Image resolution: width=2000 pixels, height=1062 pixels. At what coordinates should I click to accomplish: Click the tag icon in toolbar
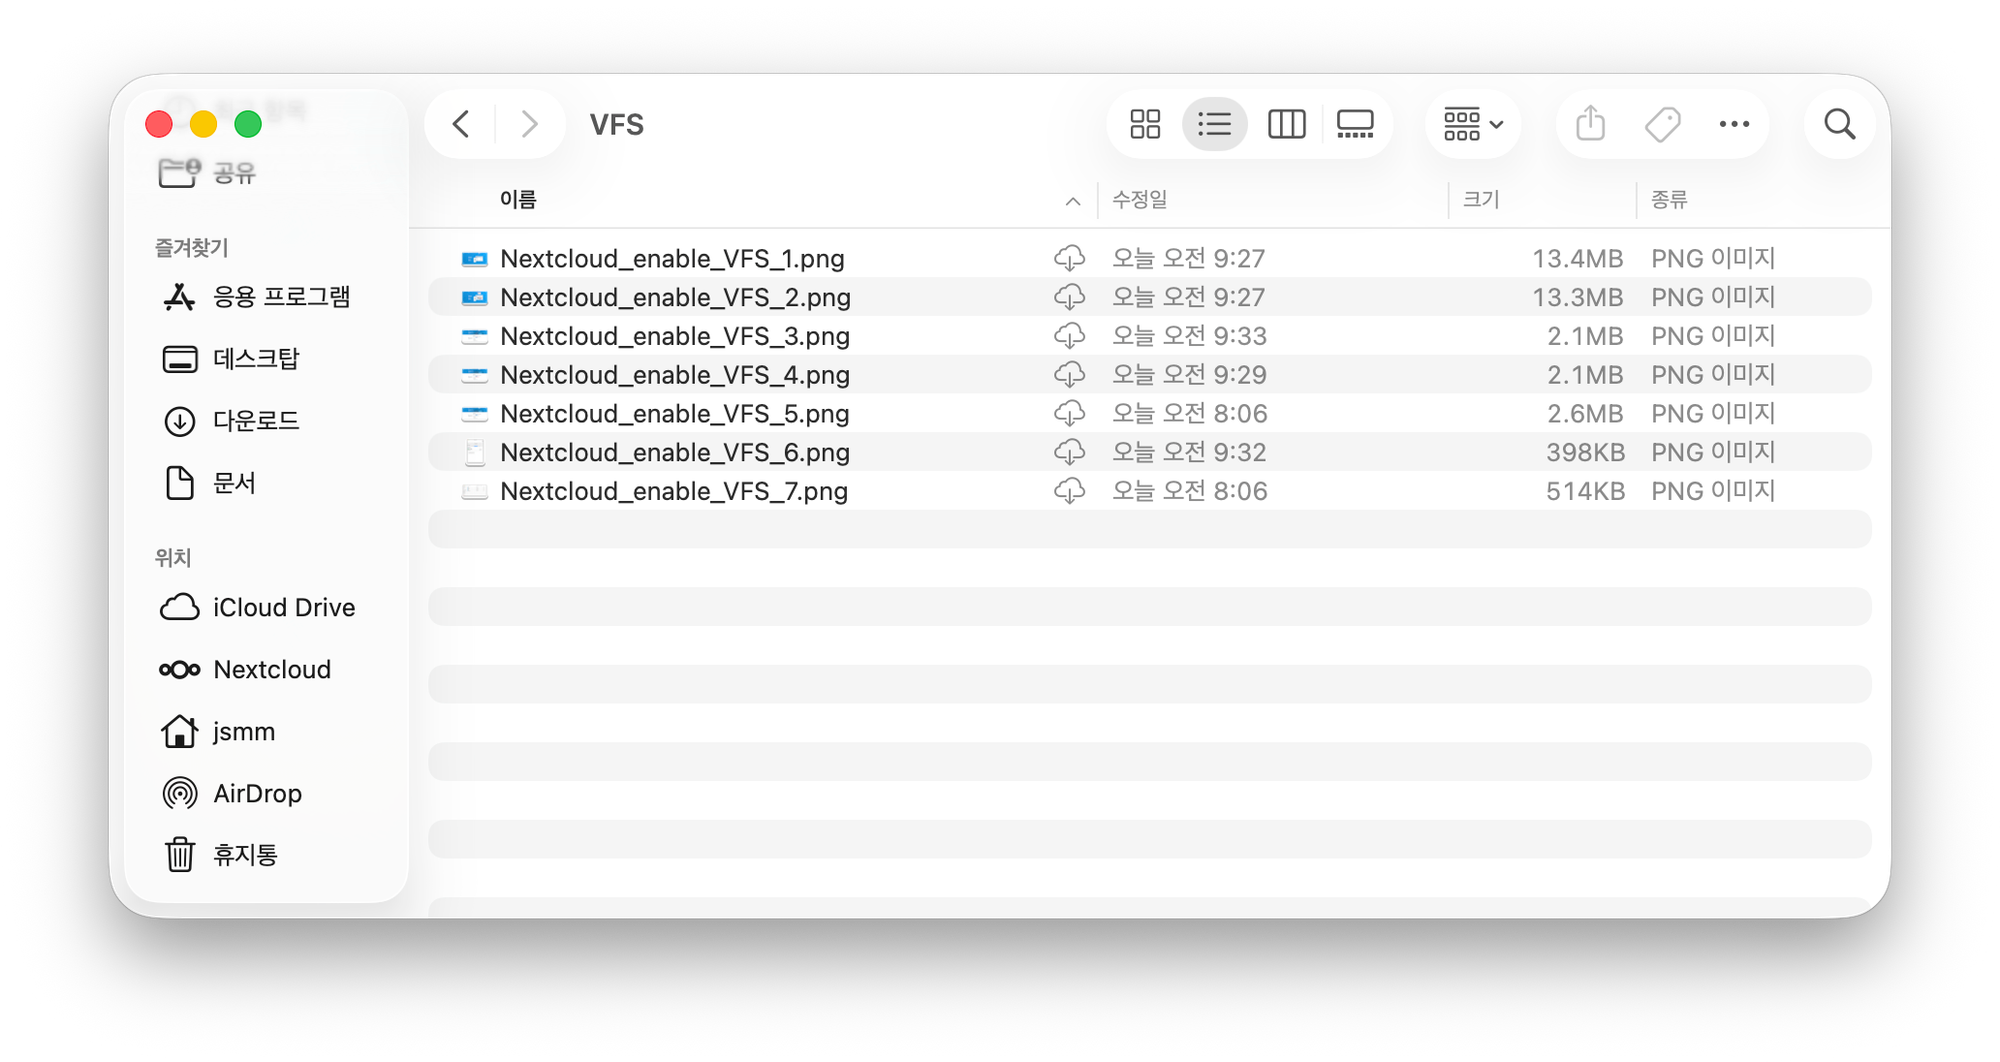(1662, 125)
